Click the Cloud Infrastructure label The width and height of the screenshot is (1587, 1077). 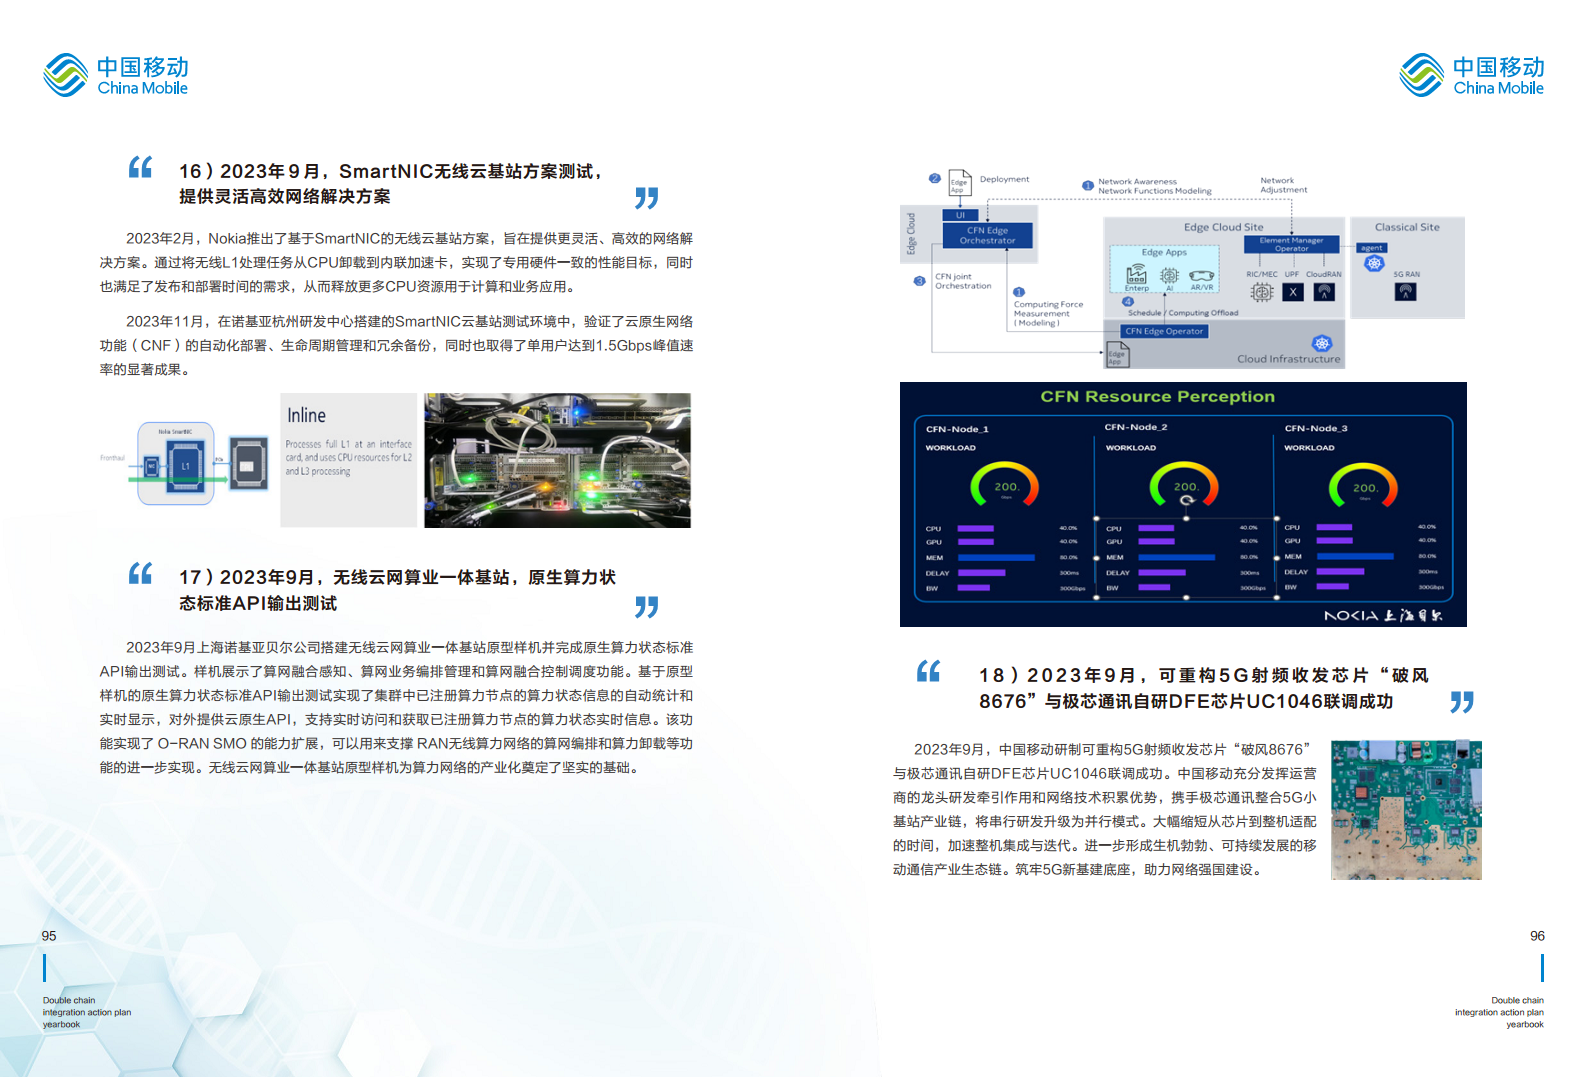pyautogui.click(x=1288, y=359)
